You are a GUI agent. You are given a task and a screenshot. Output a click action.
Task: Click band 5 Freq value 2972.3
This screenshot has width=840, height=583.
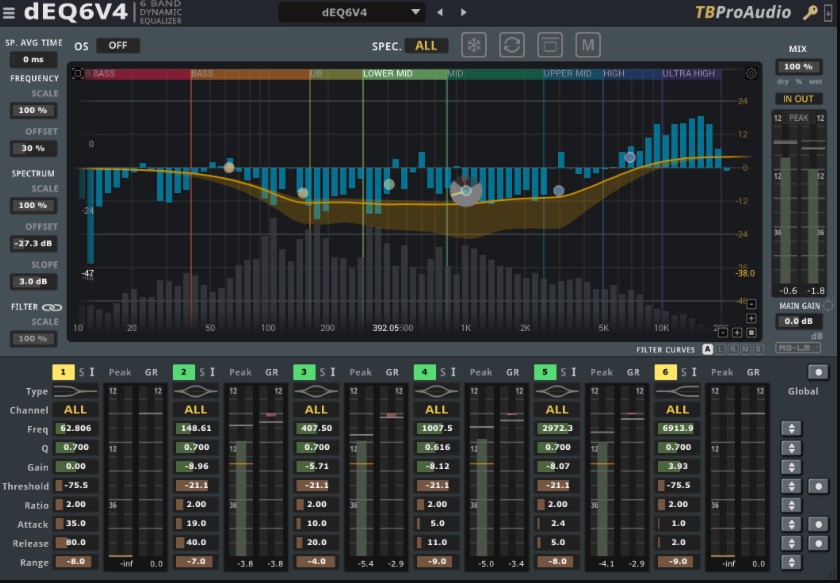(x=557, y=428)
